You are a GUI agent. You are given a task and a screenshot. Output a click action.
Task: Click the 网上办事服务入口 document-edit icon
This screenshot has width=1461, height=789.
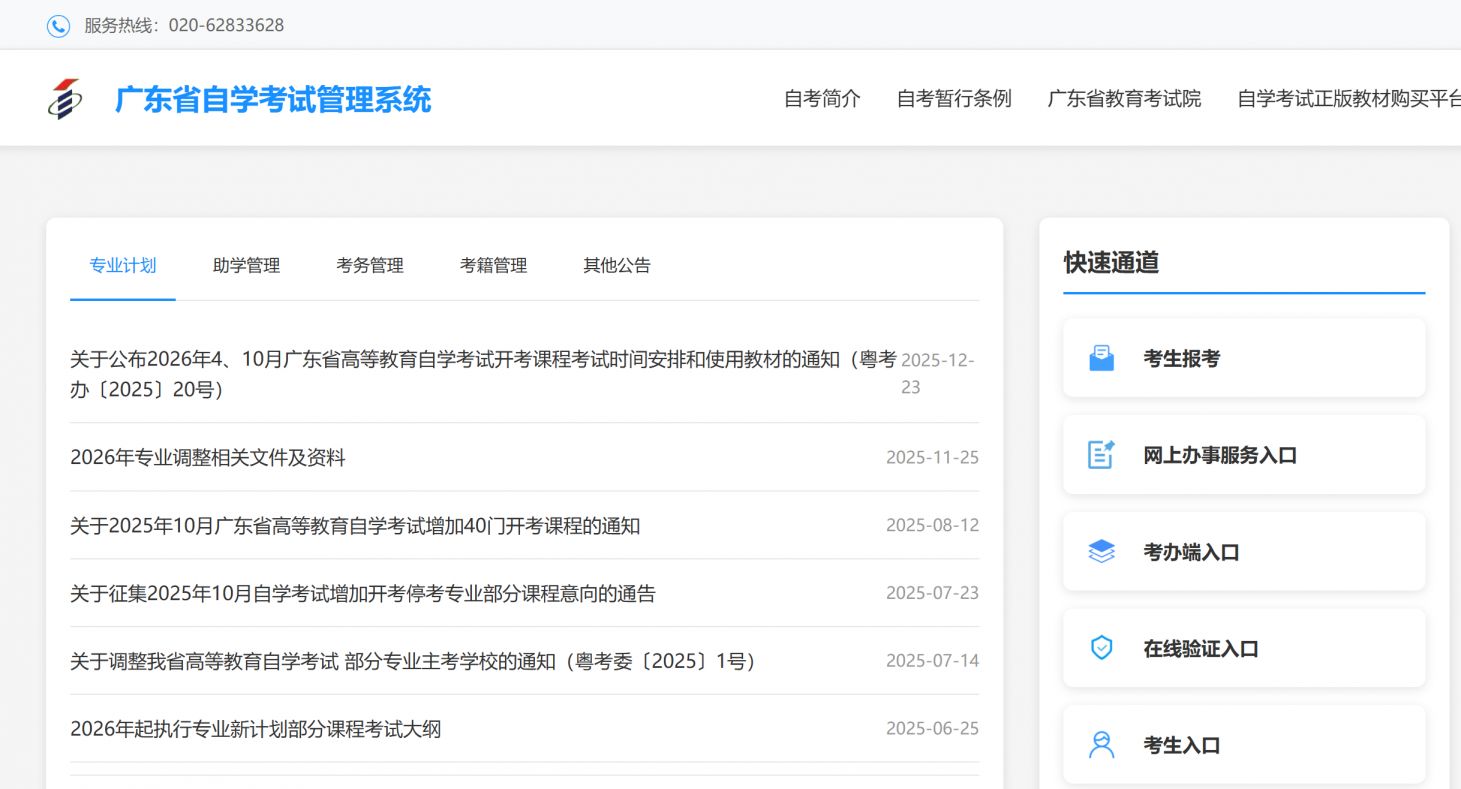point(1101,455)
